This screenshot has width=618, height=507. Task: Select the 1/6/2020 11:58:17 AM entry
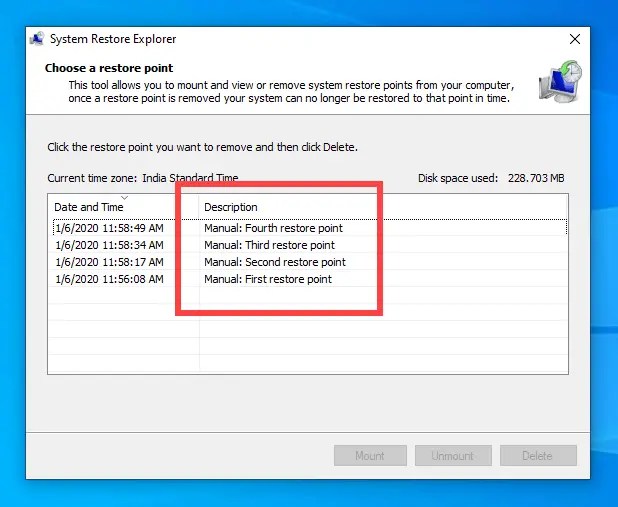tap(109, 262)
